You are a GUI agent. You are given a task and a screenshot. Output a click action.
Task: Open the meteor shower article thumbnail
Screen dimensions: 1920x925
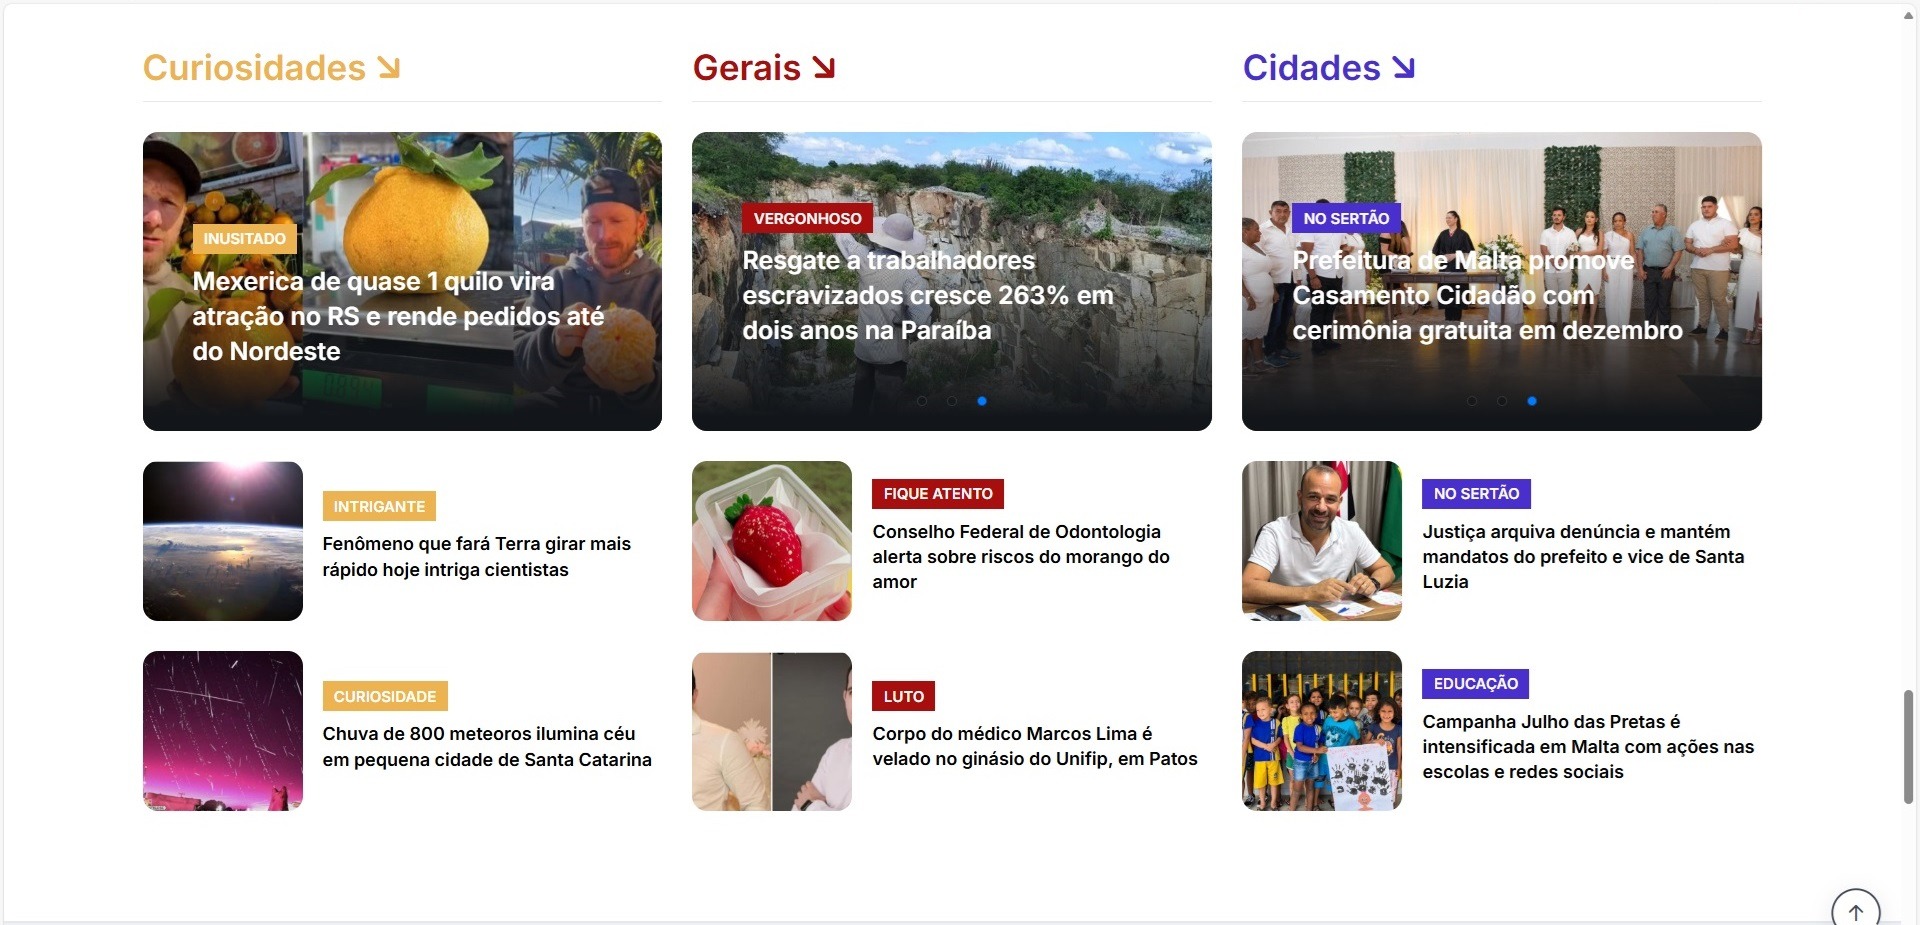(223, 731)
